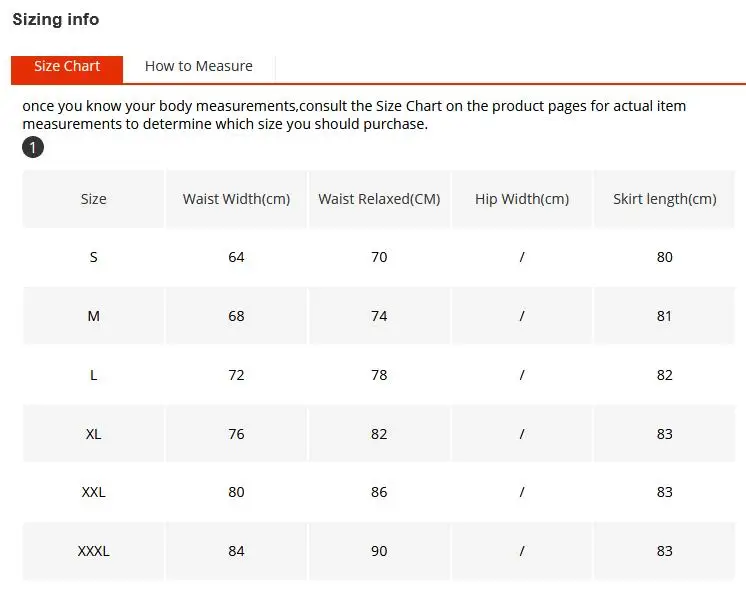Screen dimensions: 746x594
Task: Click the Waist Relaxed(CM) column header
Action: pyautogui.click(x=379, y=199)
